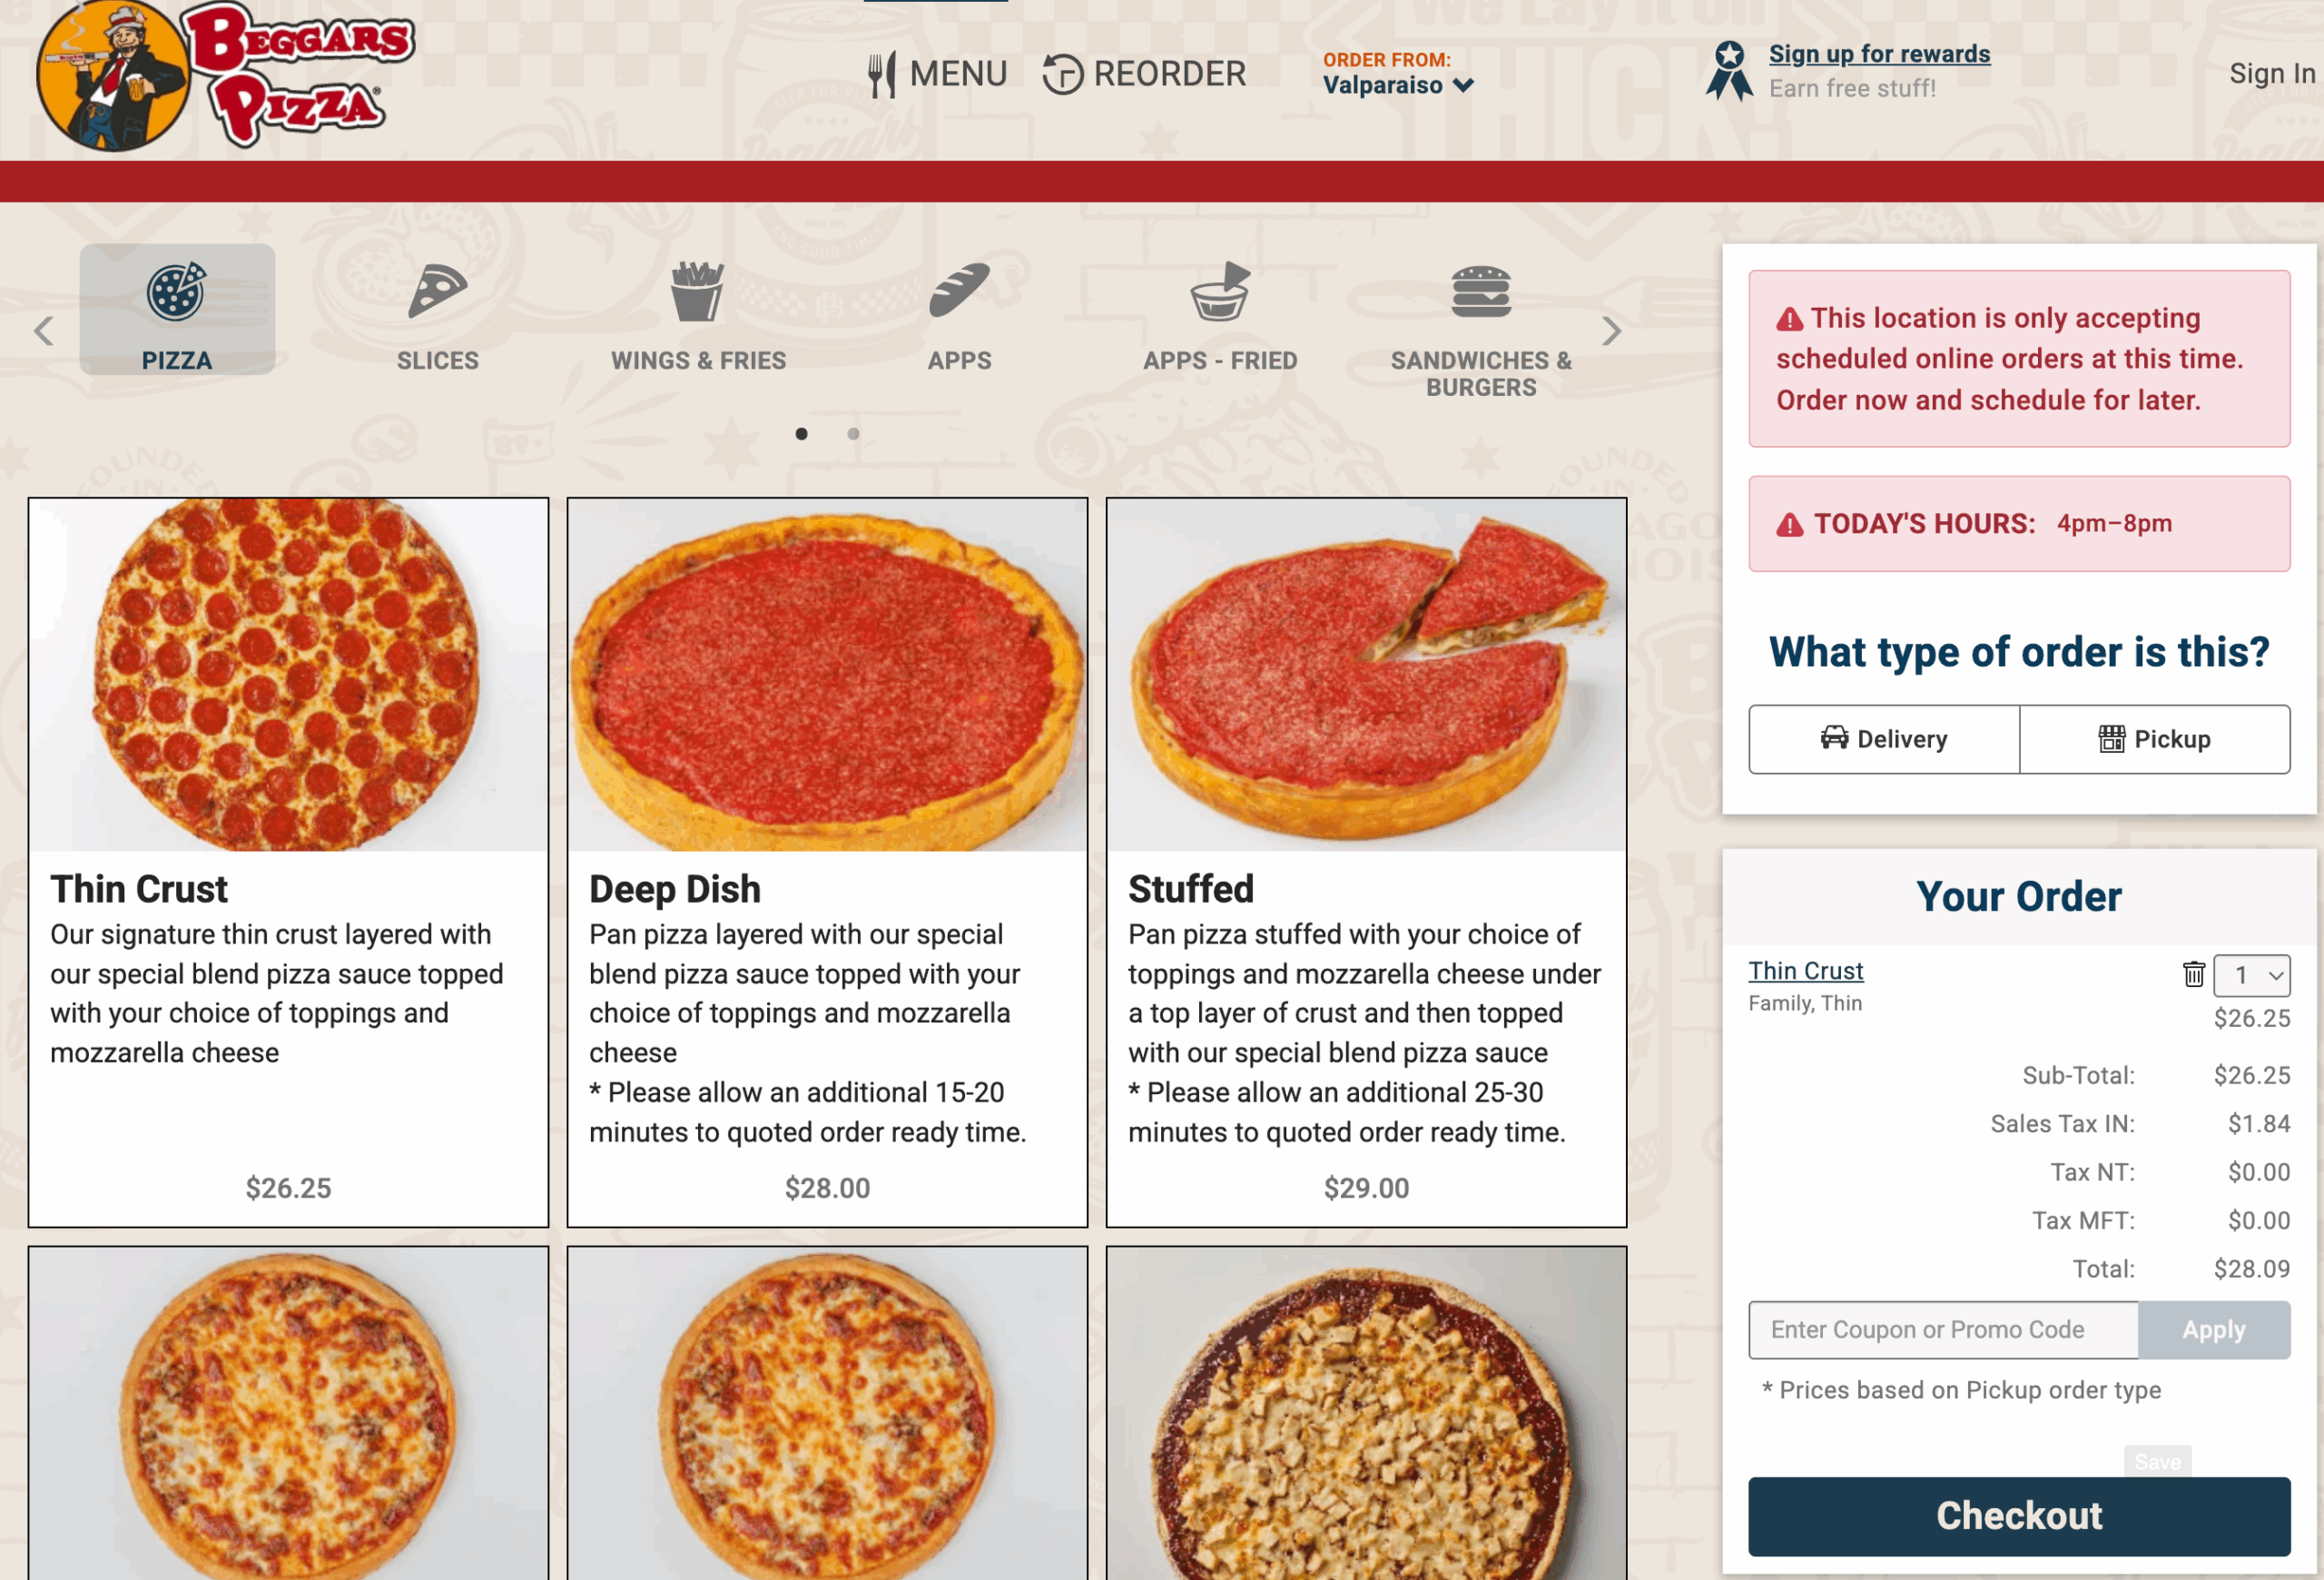Click the Beggars Pizza logo

226,76
